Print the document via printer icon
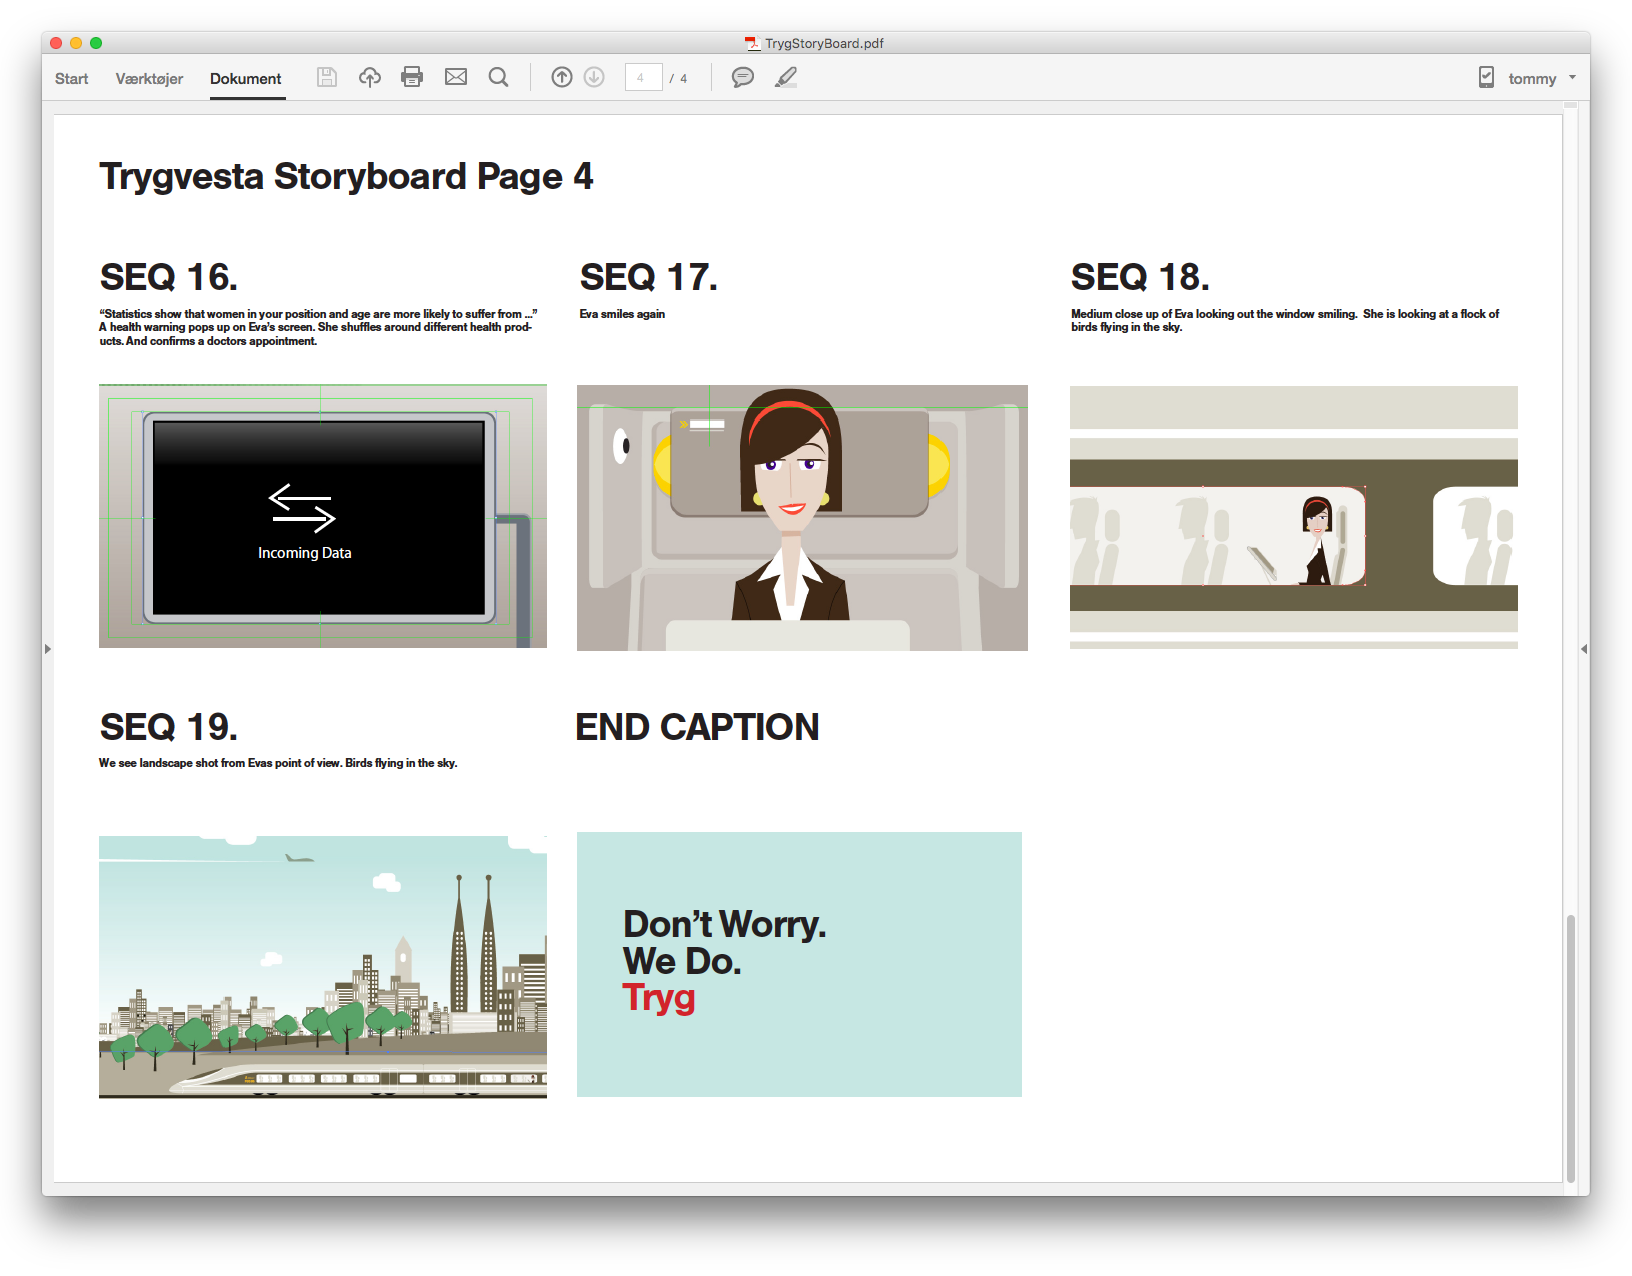This screenshot has height=1276, width=1632. pyautogui.click(x=412, y=77)
